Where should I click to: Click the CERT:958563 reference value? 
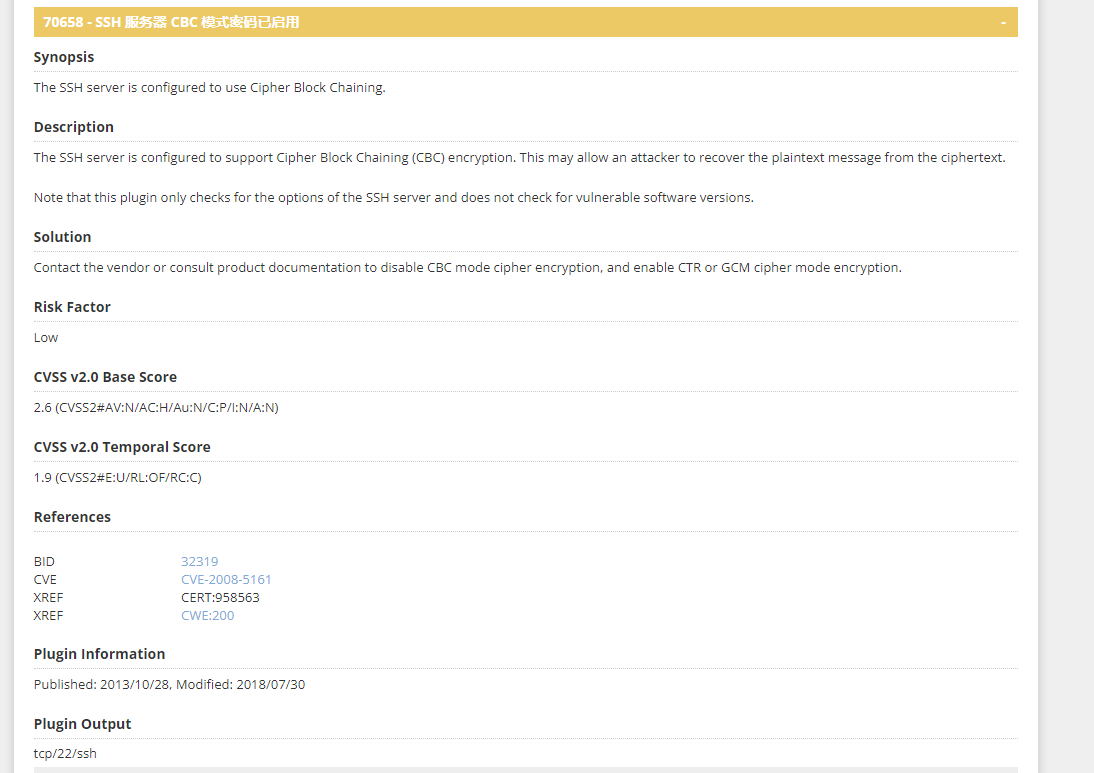click(220, 598)
